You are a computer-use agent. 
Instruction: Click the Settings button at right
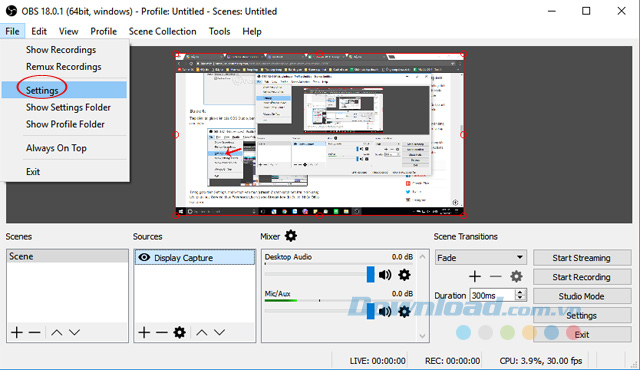pos(582,315)
